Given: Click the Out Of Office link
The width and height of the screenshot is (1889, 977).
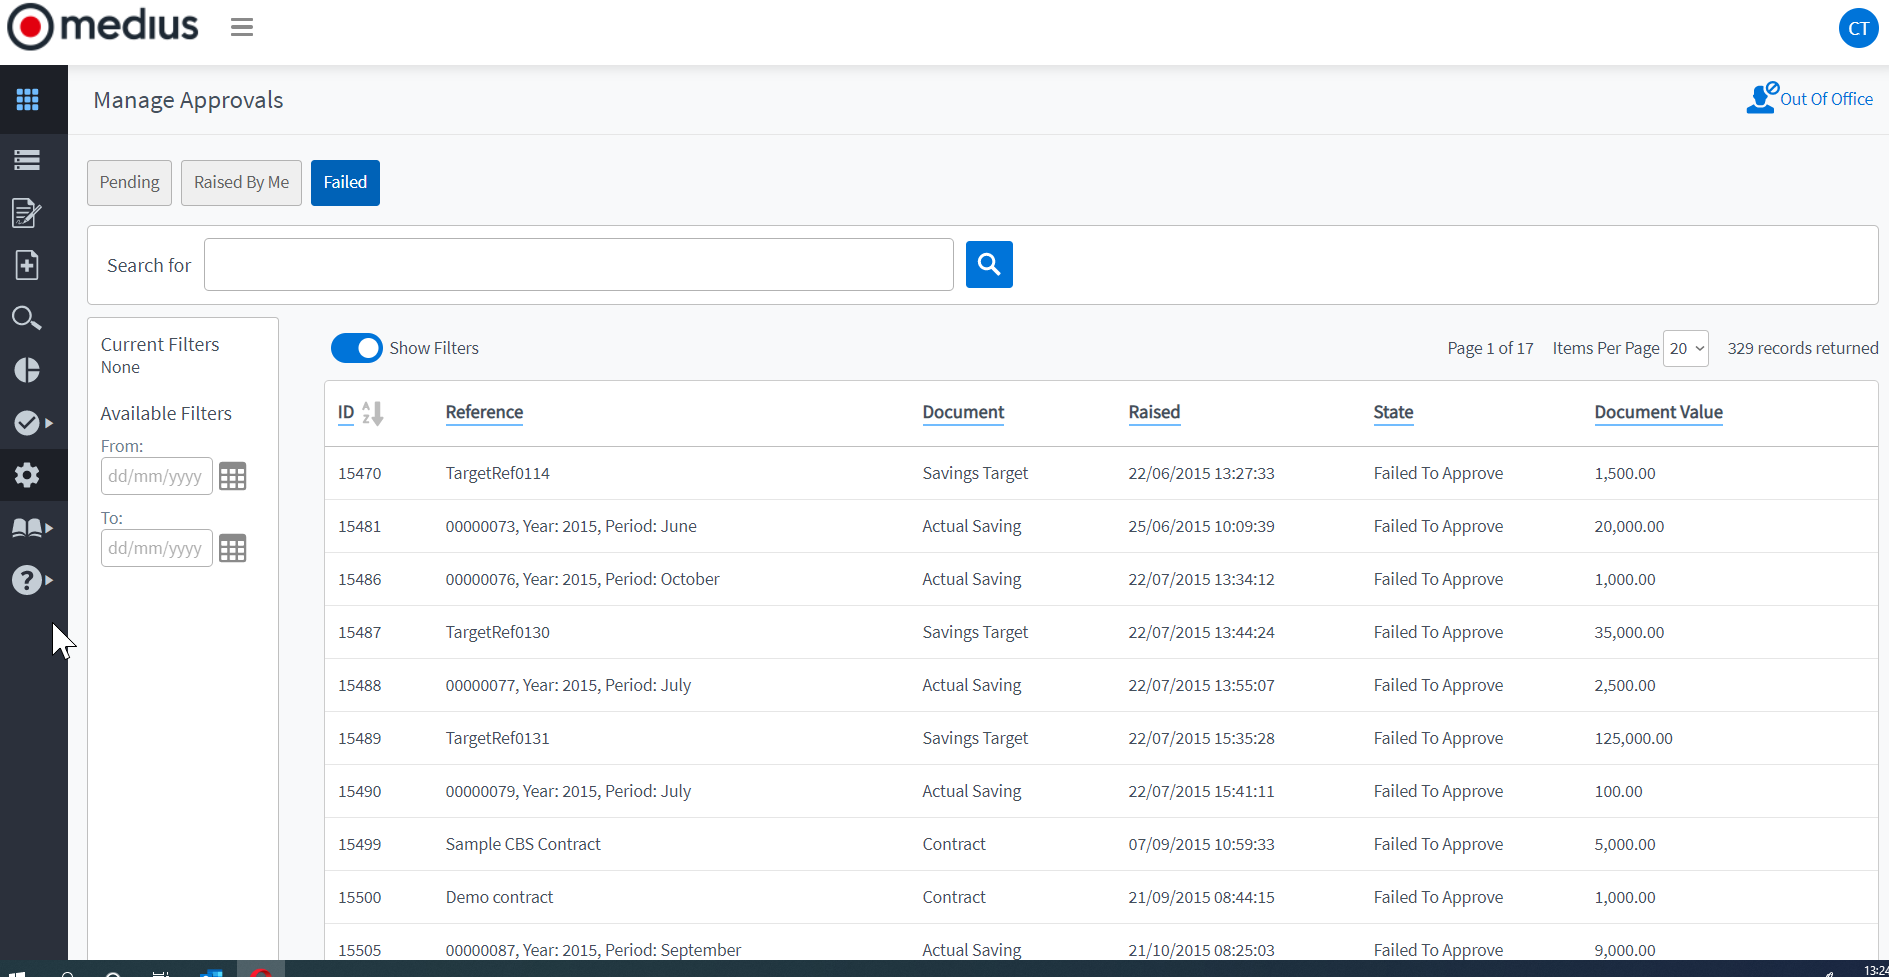Looking at the screenshot, I should click(x=1810, y=99).
